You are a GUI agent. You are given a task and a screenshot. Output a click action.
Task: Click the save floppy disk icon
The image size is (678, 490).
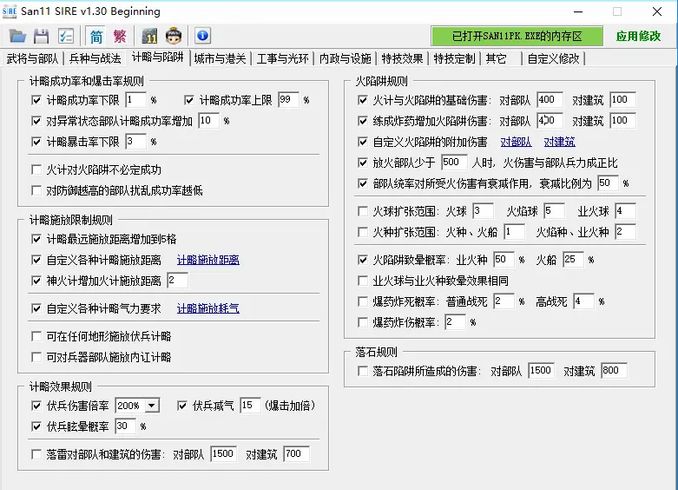tap(41, 37)
